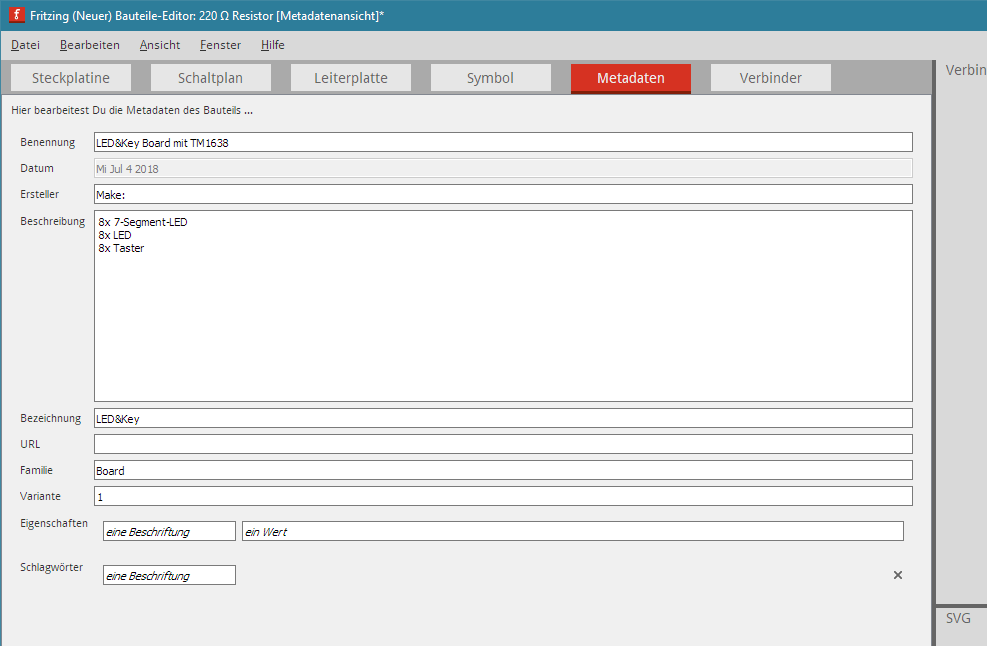Click the Fritzing app icon in title bar
This screenshot has width=987, height=646.
tap(16, 15)
